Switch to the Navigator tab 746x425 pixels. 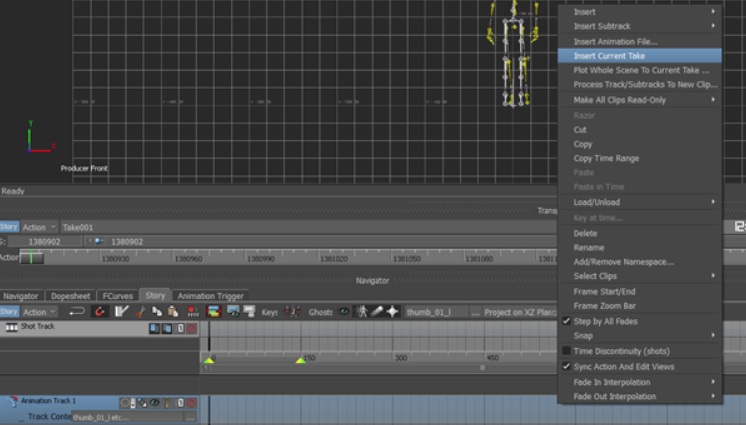click(x=21, y=296)
